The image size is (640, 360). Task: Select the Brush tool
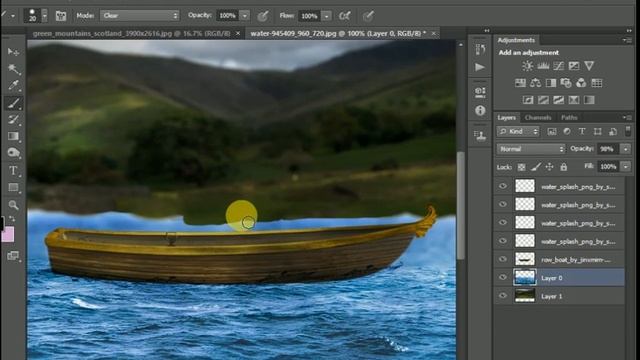click(x=13, y=103)
